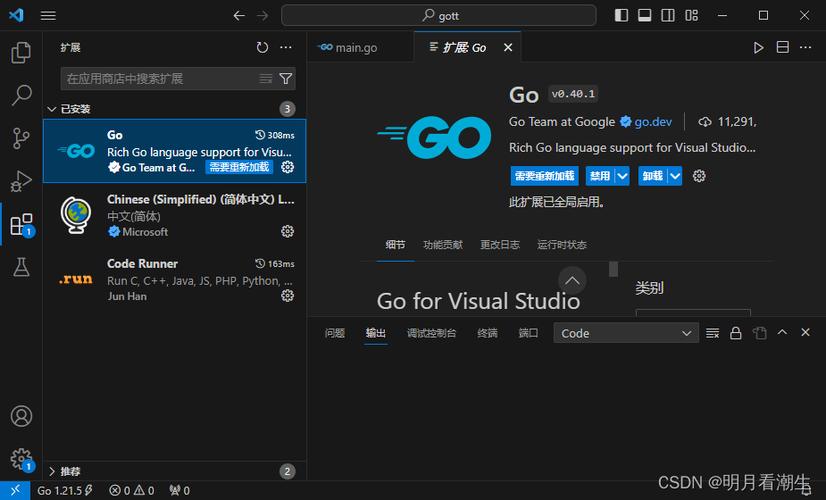Open the Code output channel dropdown

point(626,333)
